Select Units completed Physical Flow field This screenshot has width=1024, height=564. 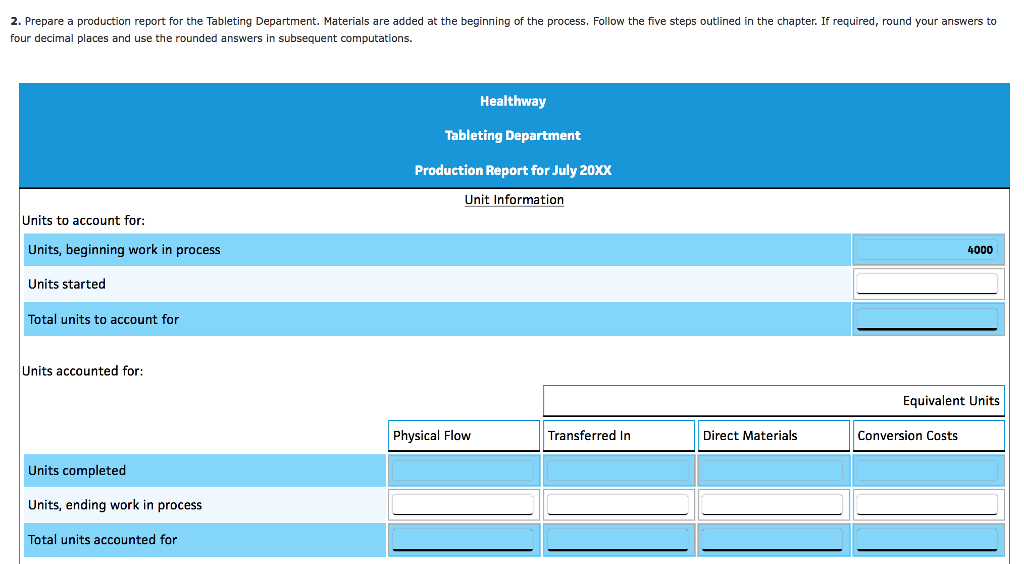(463, 471)
